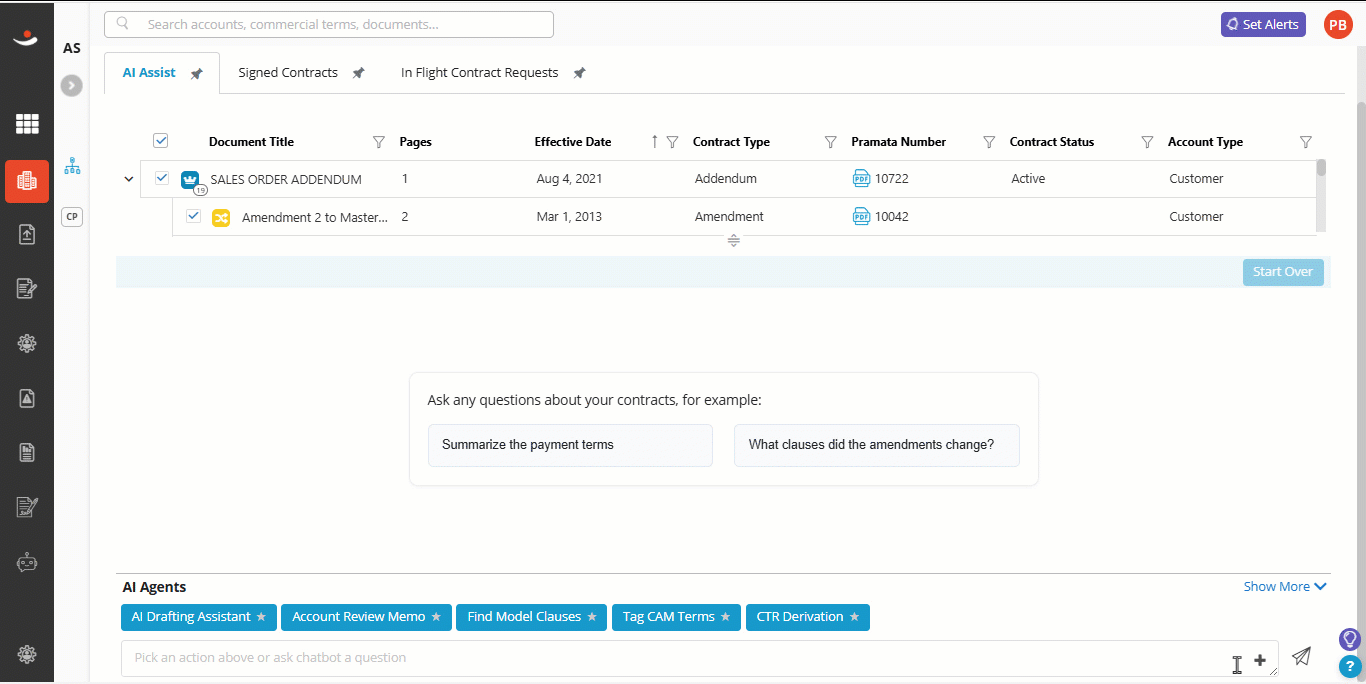Open the Document Title filter icon

pos(378,142)
